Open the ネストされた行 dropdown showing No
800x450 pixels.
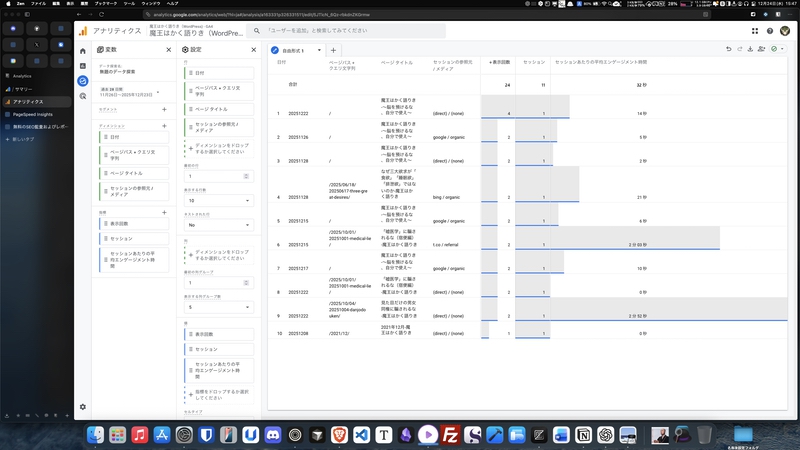[x=219, y=225]
